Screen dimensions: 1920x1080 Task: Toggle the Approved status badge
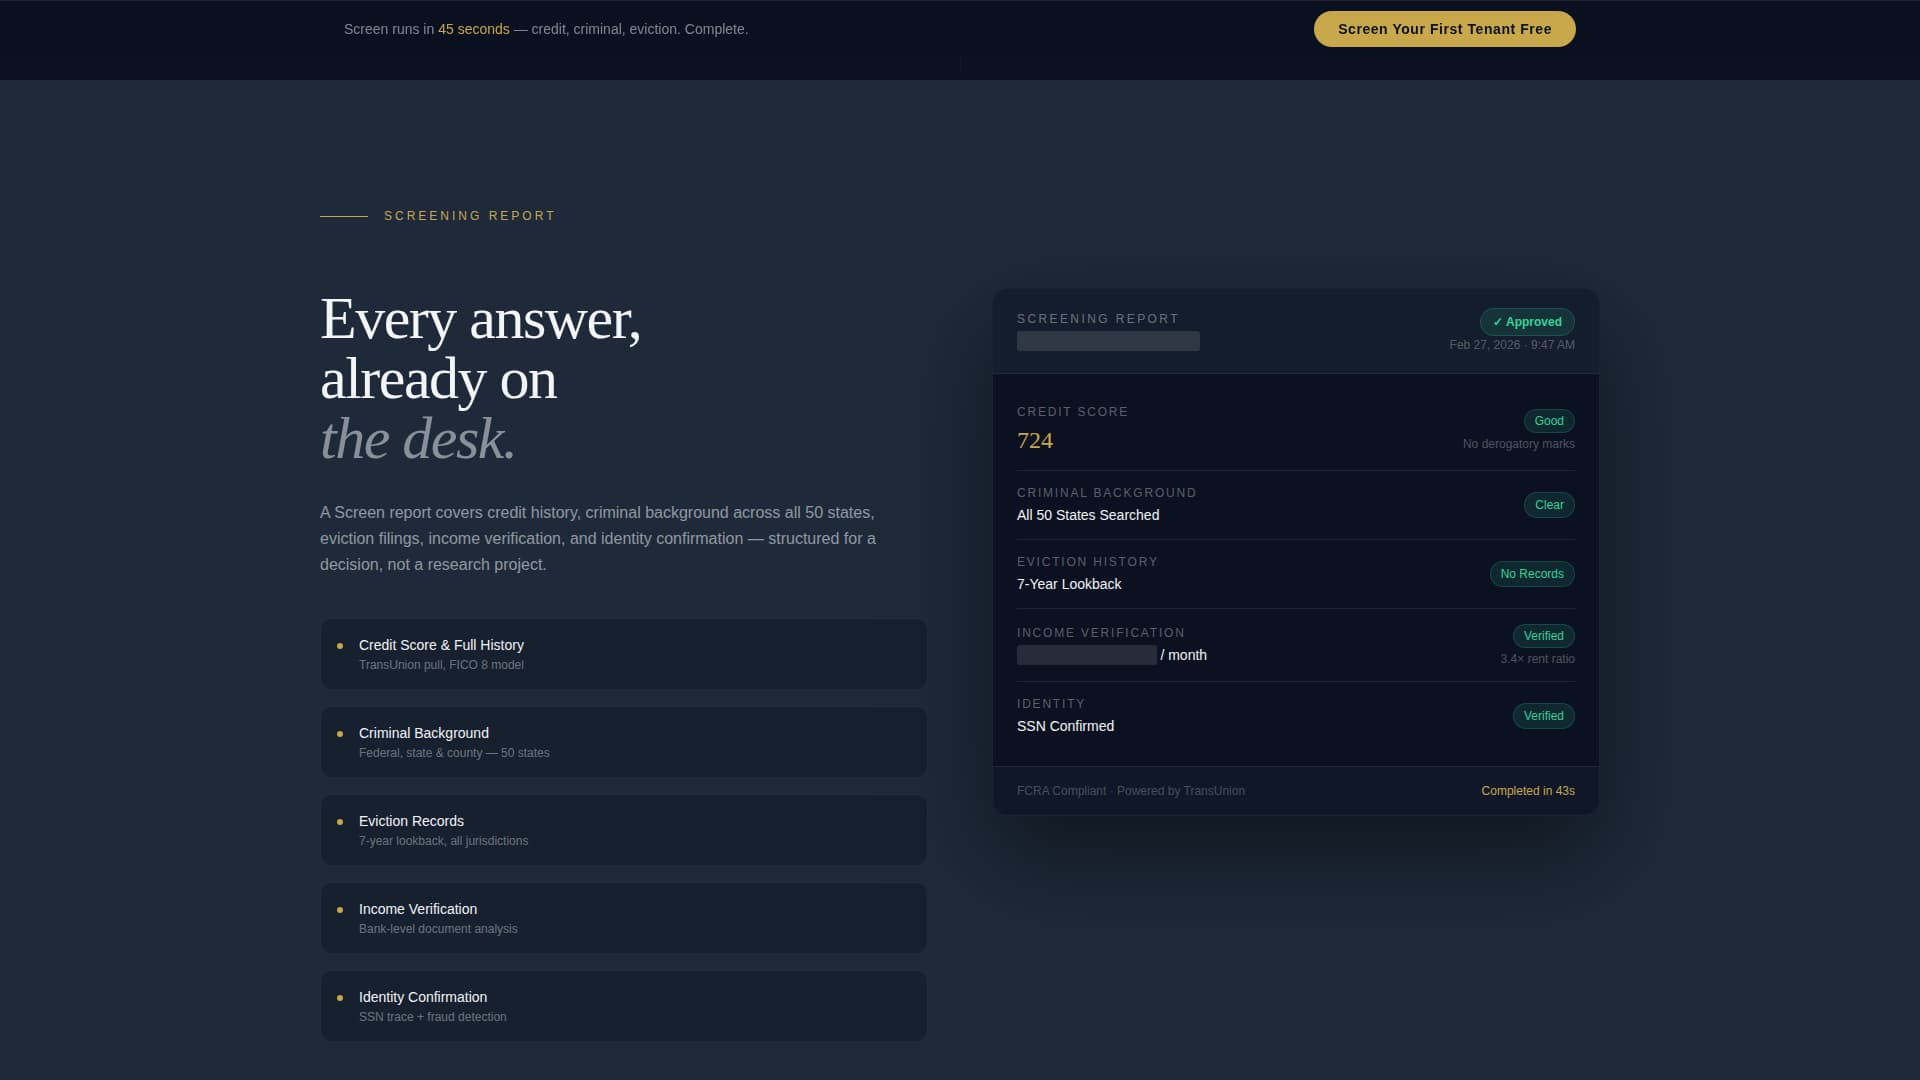1527,321
